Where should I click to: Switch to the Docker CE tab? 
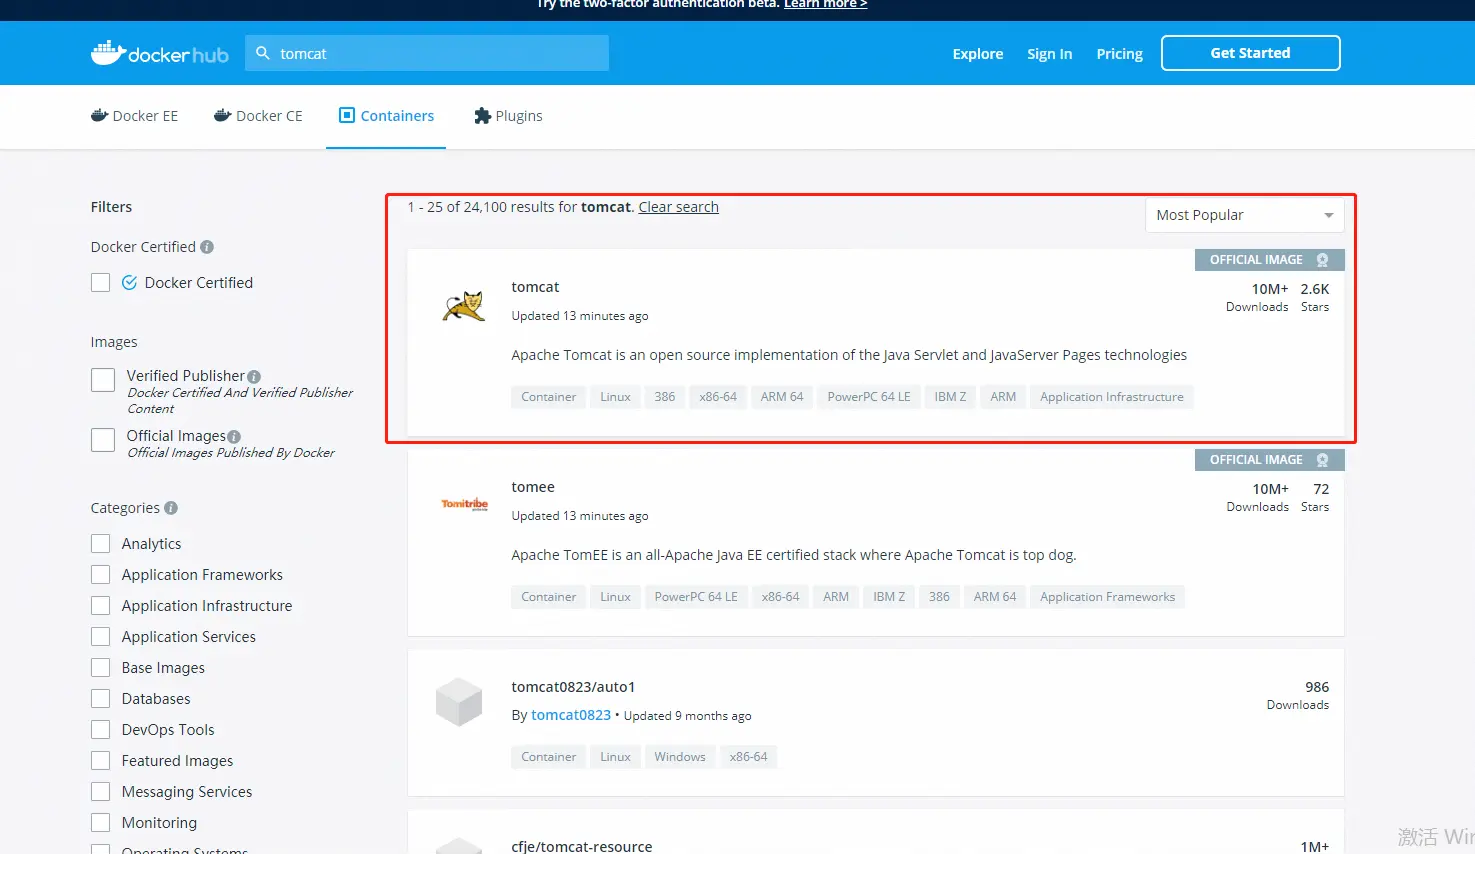(x=258, y=116)
